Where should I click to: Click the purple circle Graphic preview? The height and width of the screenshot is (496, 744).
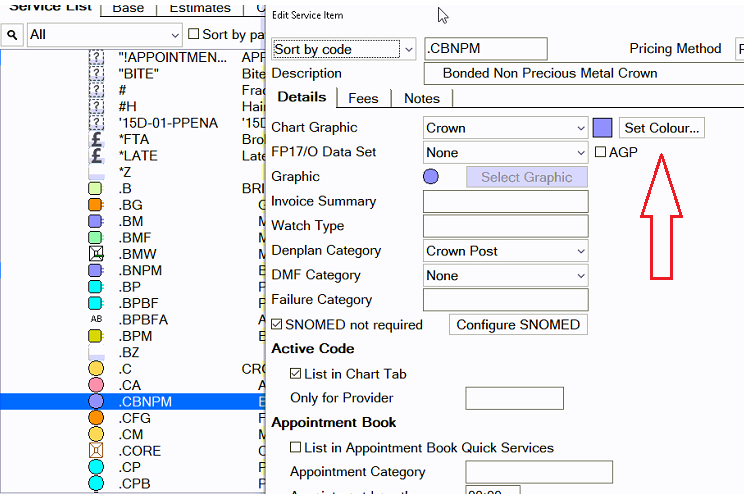[x=431, y=177]
